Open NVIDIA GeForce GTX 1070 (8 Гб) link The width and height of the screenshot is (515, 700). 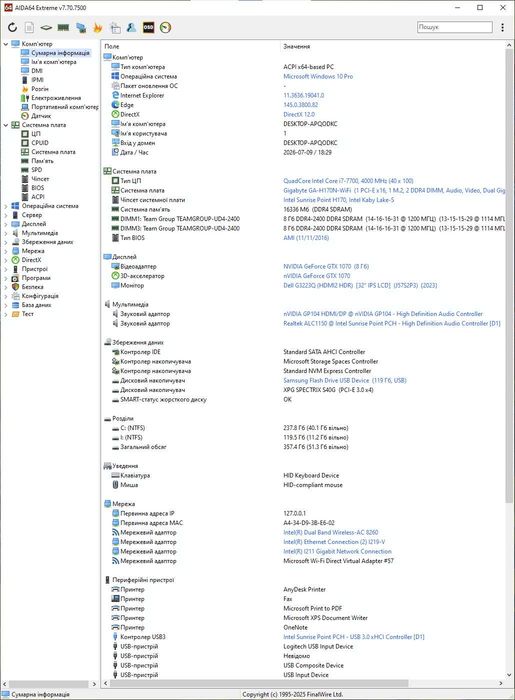[326, 266]
